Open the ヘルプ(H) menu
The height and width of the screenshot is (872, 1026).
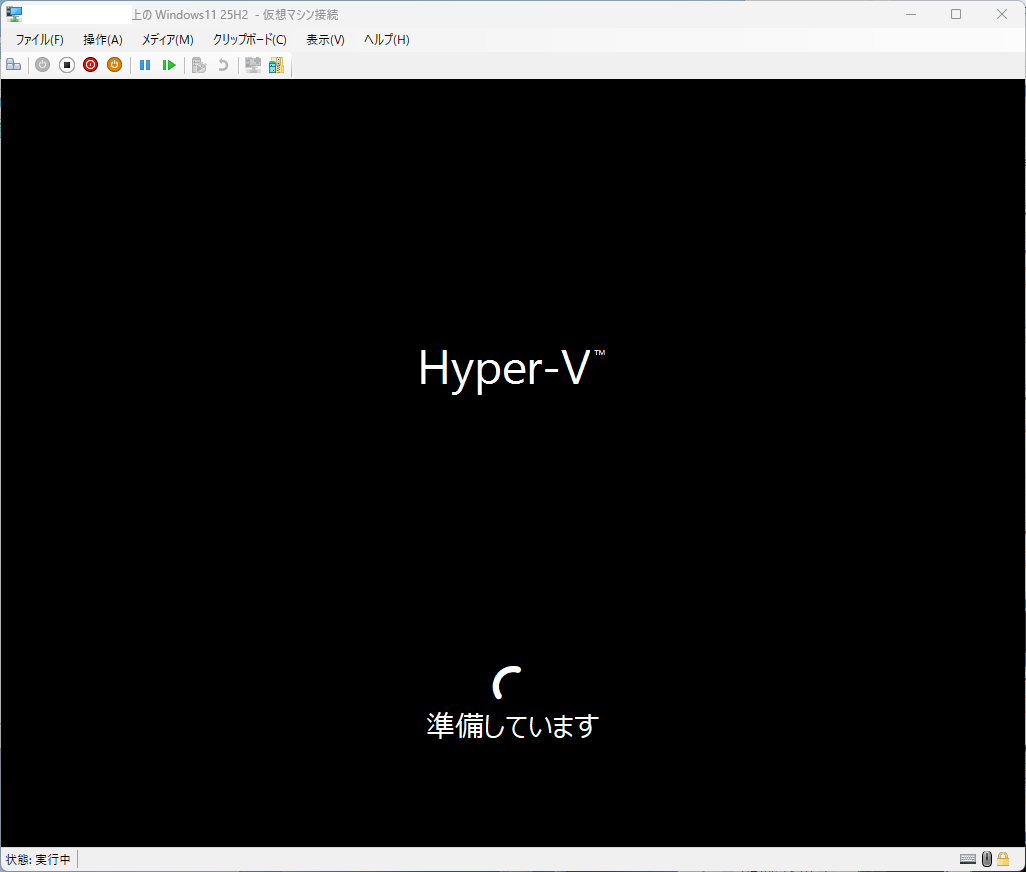[x=387, y=40]
